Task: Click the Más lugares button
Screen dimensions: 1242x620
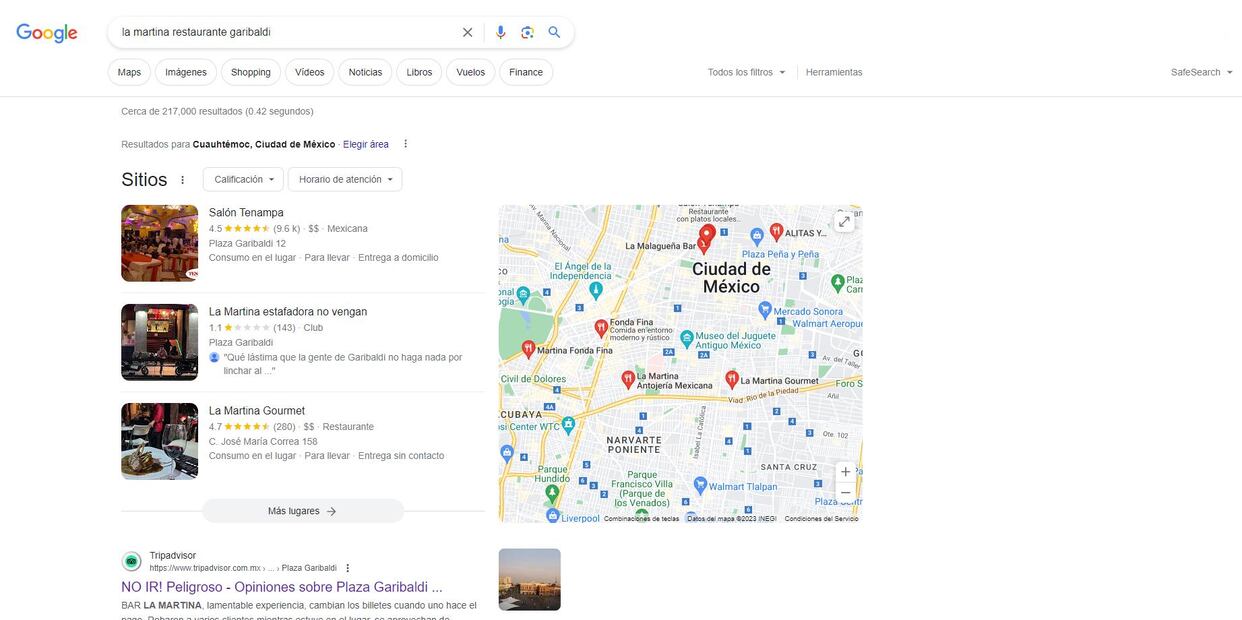Action: (x=303, y=511)
